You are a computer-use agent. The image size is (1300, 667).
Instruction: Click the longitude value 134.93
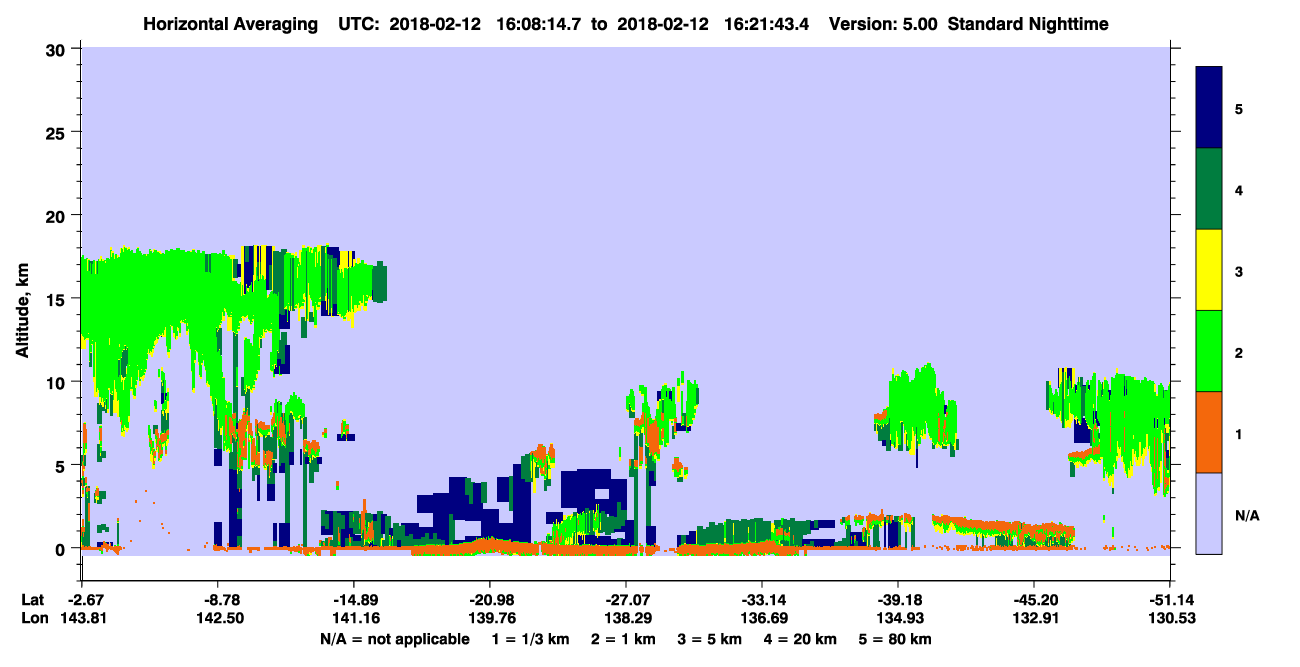coord(899,618)
